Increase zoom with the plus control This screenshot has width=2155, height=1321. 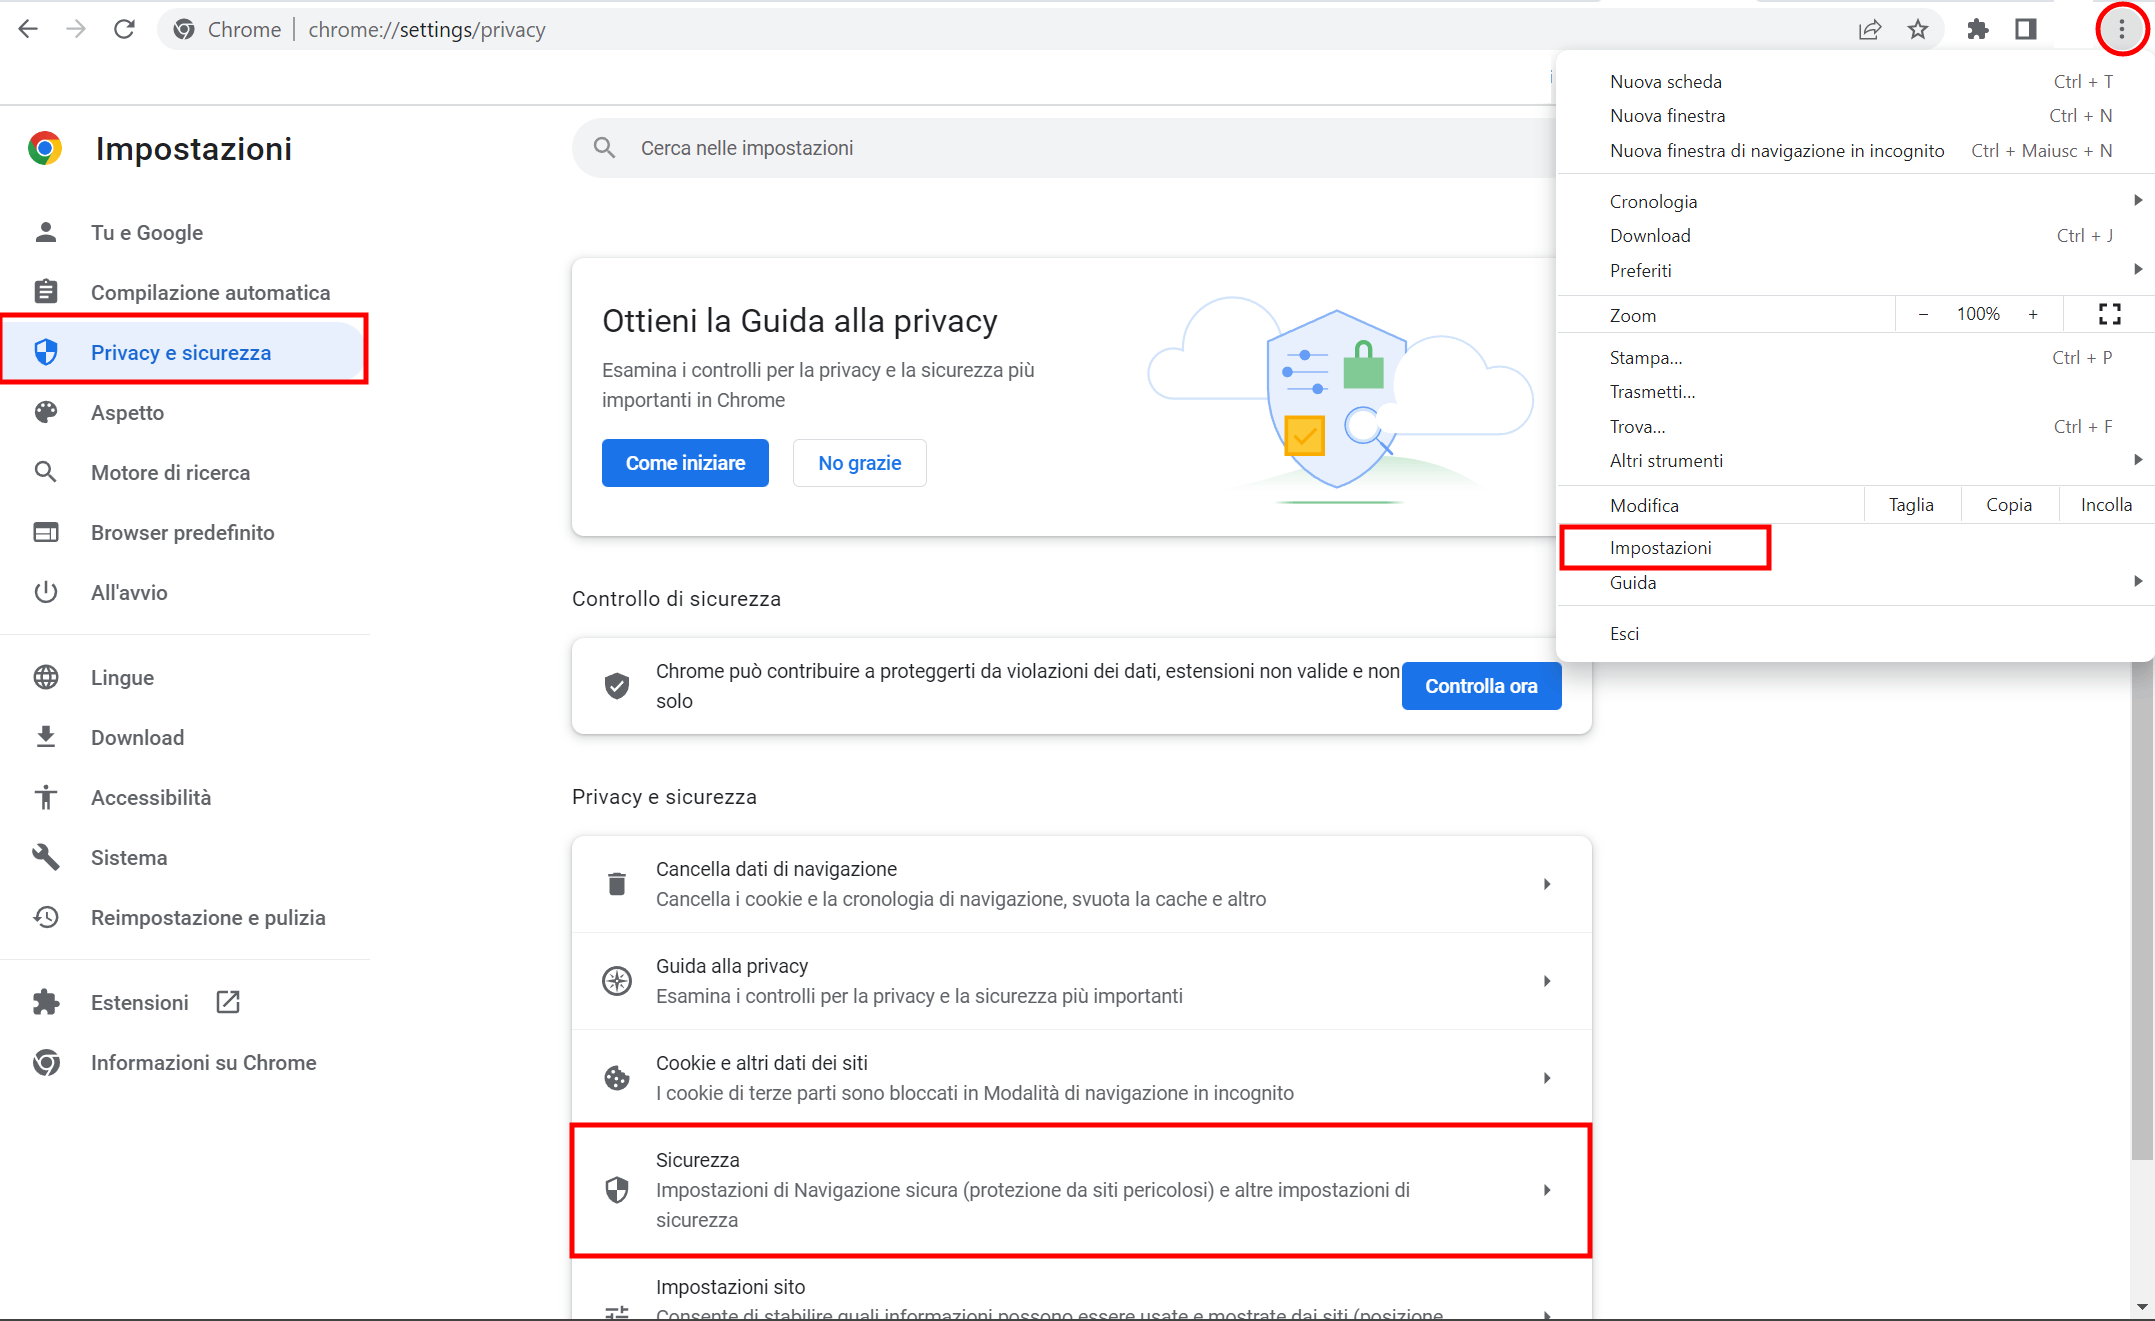[2033, 313]
